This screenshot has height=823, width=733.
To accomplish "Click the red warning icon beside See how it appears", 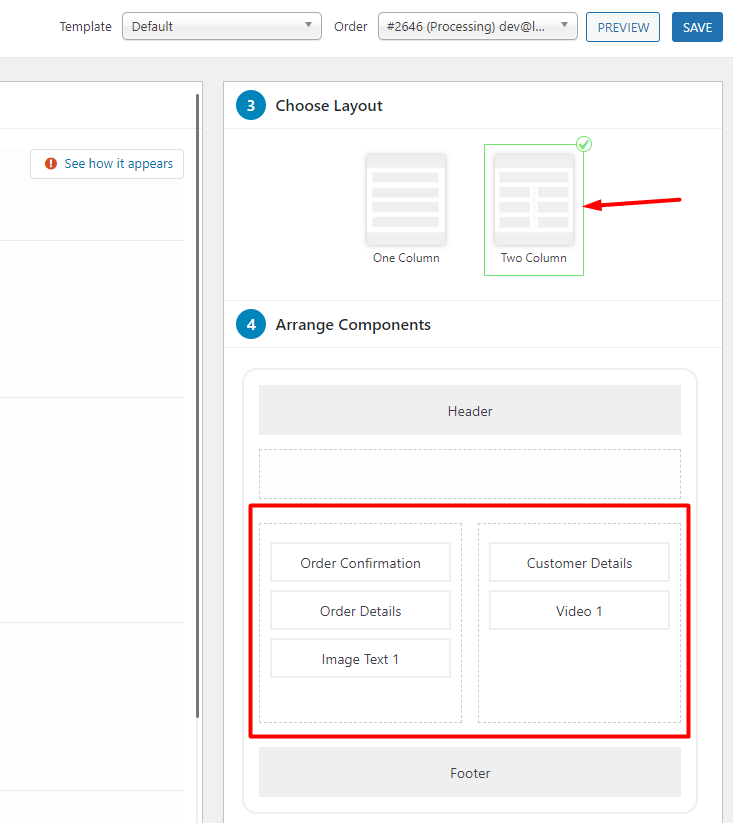I will pyautogui.click(x=51, y=164).
